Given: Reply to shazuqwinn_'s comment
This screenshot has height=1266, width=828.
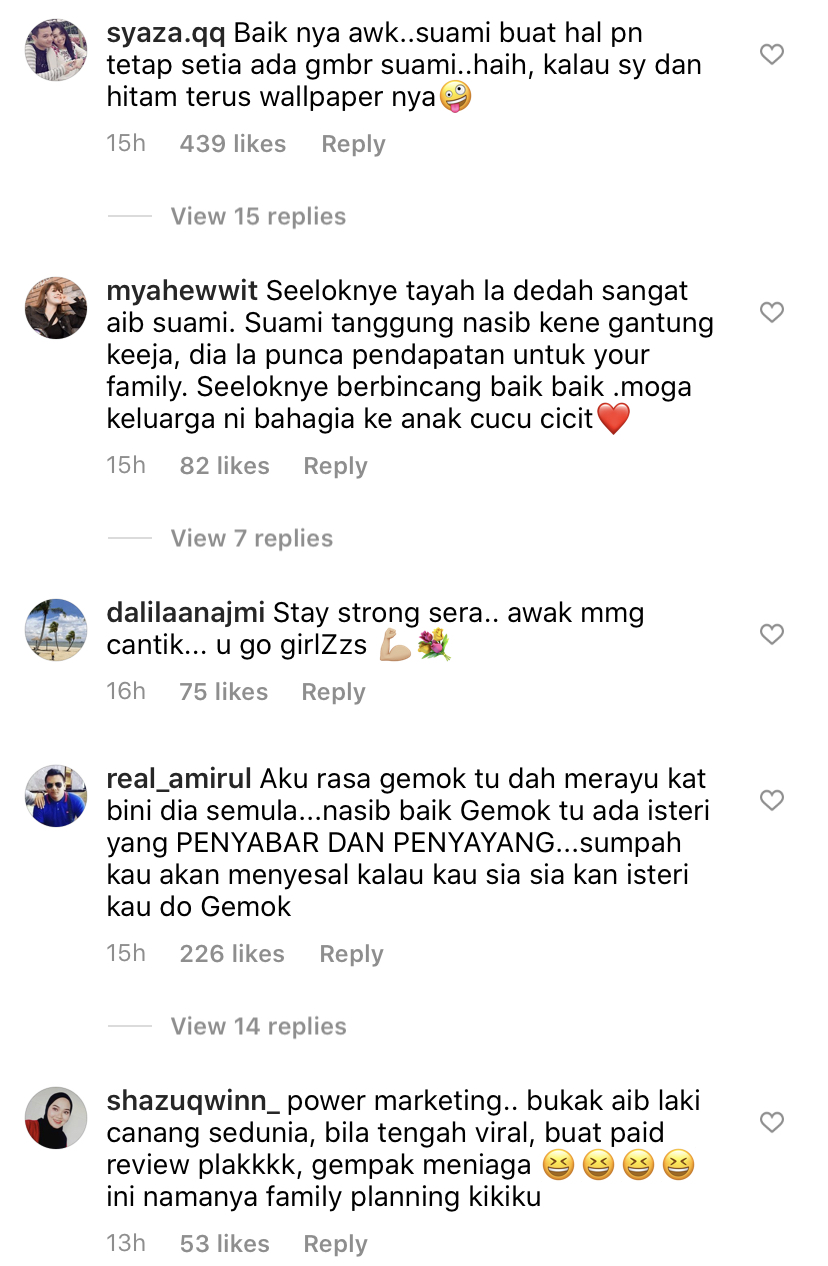Looking at the screenshot, I should 335,1244.
